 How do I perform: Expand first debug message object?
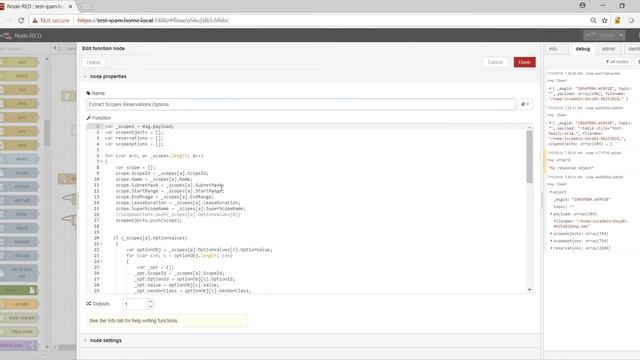550,88
